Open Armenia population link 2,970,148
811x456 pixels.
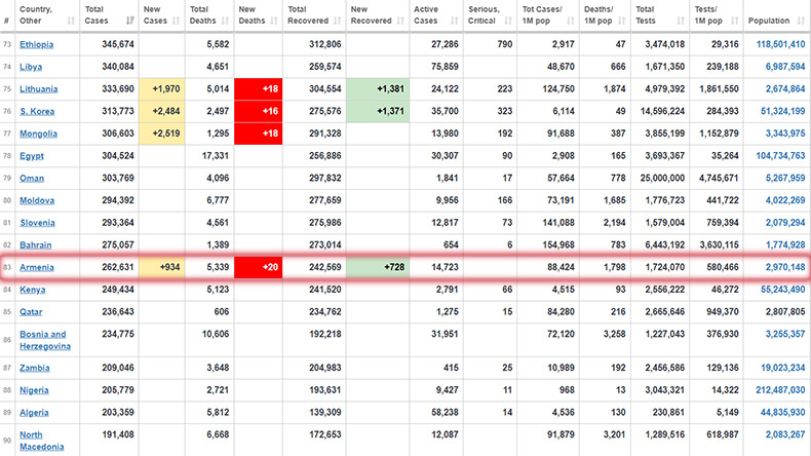click(x=785, y=267)
